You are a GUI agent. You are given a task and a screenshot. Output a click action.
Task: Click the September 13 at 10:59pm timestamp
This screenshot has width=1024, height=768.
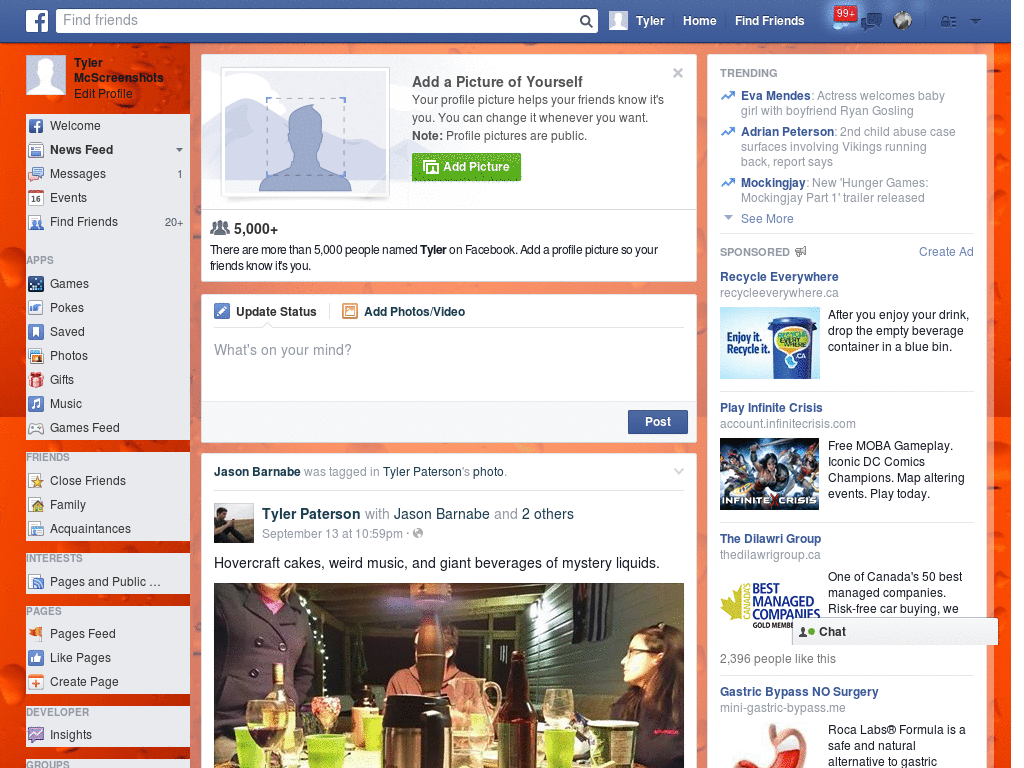[x=332, y=534]
